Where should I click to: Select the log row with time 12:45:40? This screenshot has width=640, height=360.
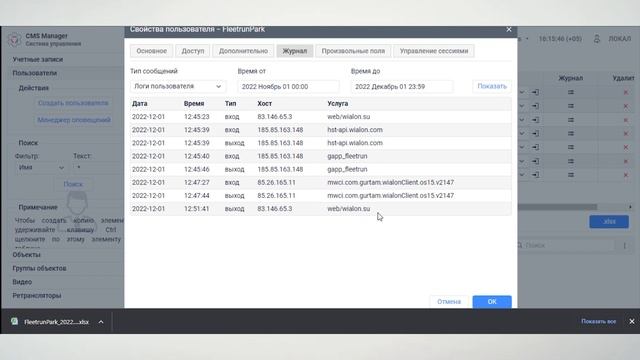[x=320, y=156]
